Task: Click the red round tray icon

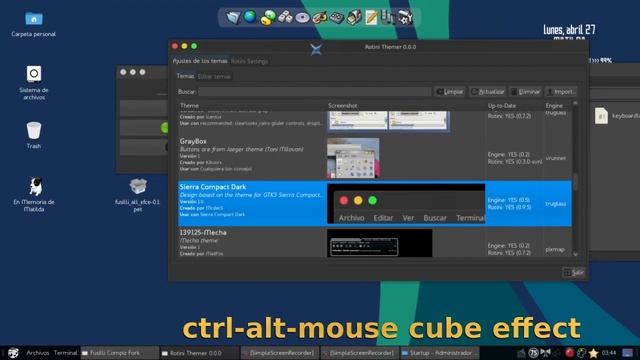Action: pos(570,352)
